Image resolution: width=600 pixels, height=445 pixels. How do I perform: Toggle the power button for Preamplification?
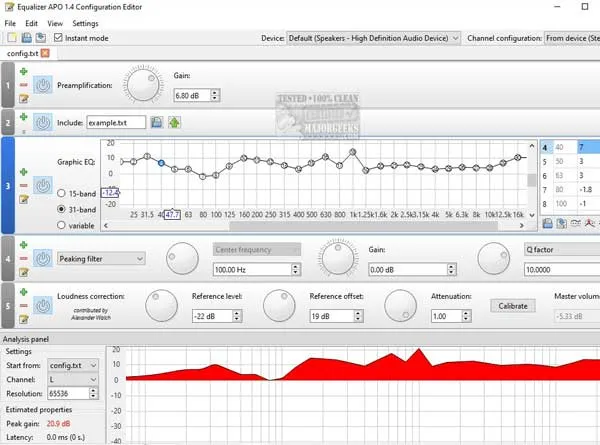click(42, 85)
